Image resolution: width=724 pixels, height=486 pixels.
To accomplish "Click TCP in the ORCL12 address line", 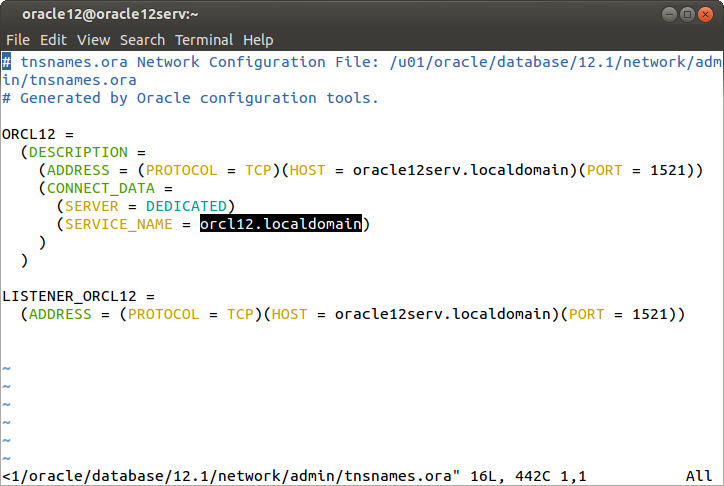I will tap(258, 170).
